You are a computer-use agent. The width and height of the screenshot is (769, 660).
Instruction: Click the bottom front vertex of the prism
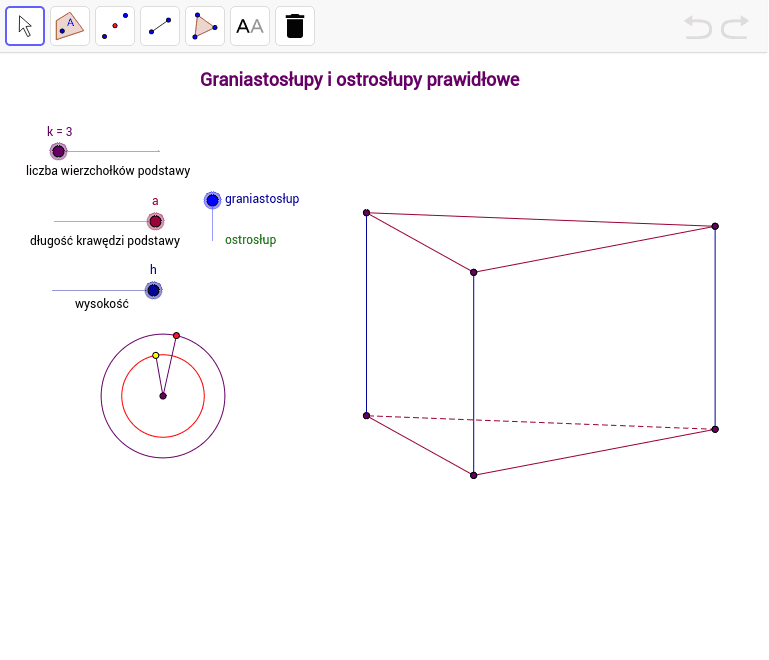click(473, 475)
